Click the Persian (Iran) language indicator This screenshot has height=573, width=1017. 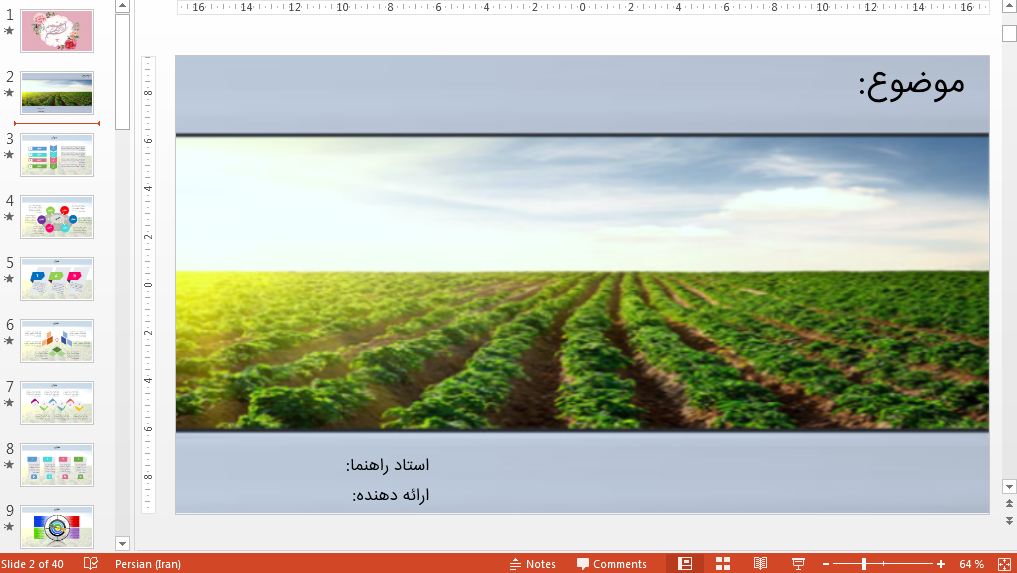(148, 564)
